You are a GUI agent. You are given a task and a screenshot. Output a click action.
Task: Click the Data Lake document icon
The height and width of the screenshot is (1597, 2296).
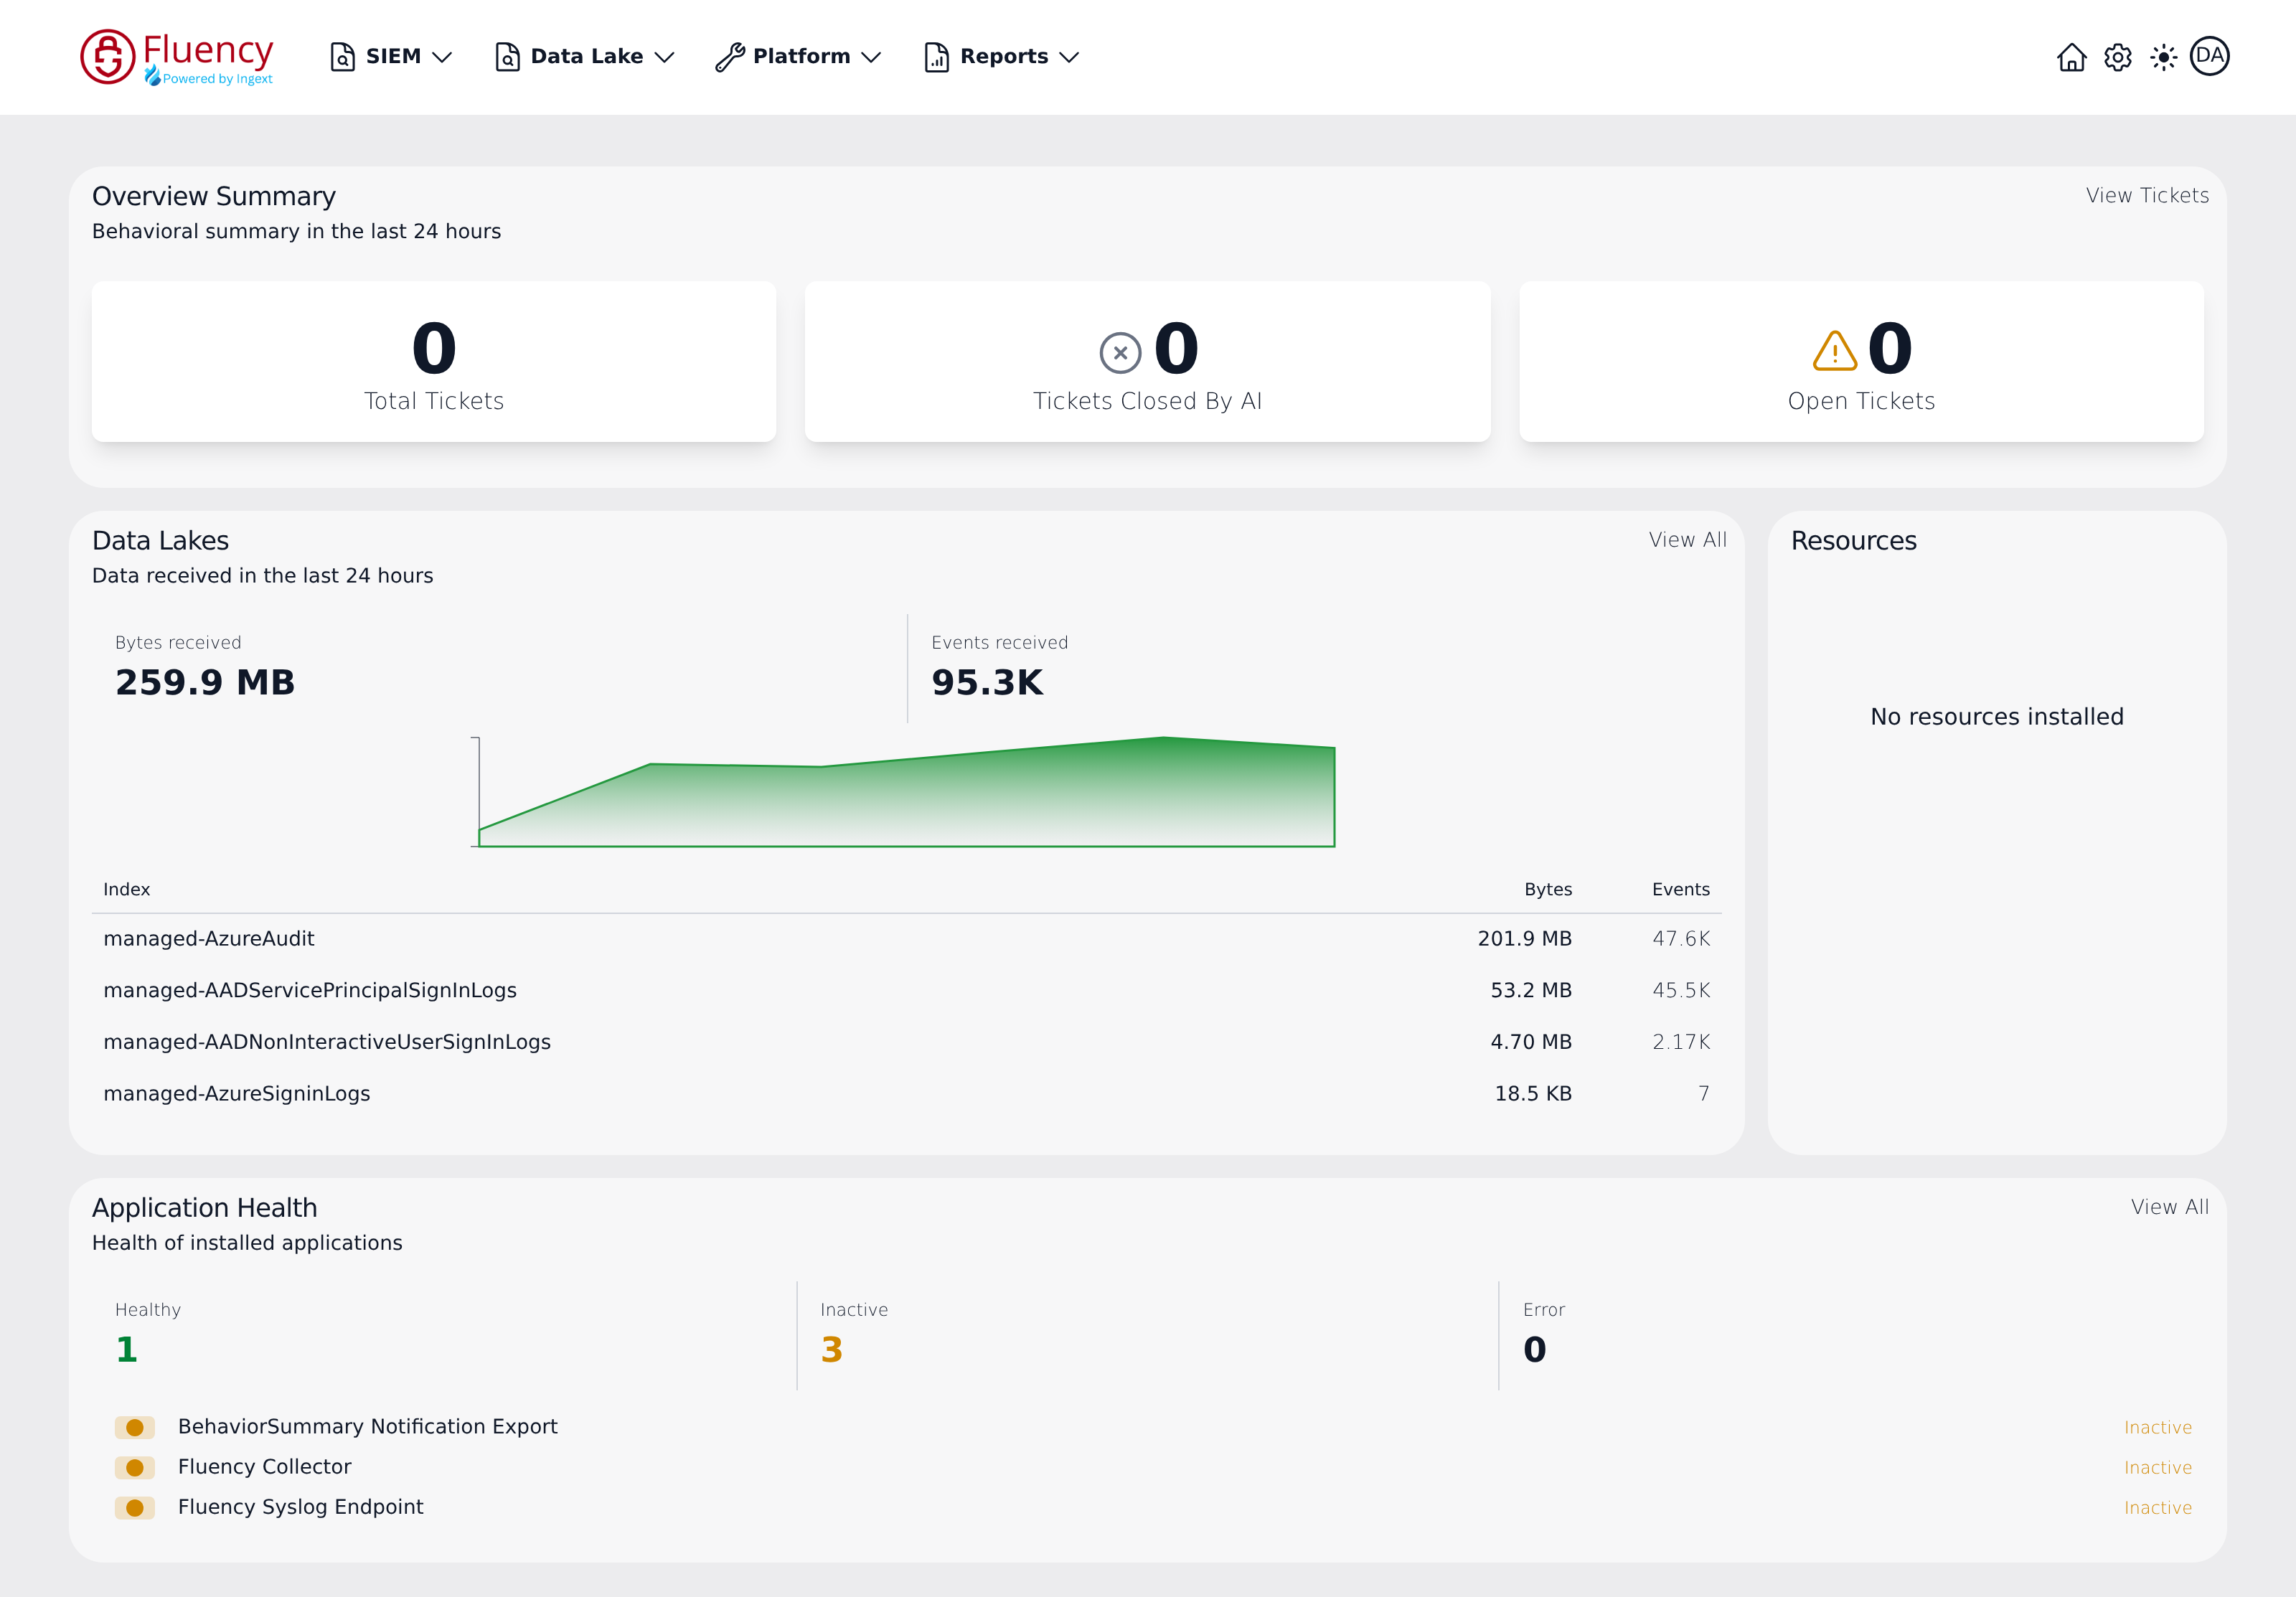click(x=507, y=57)
